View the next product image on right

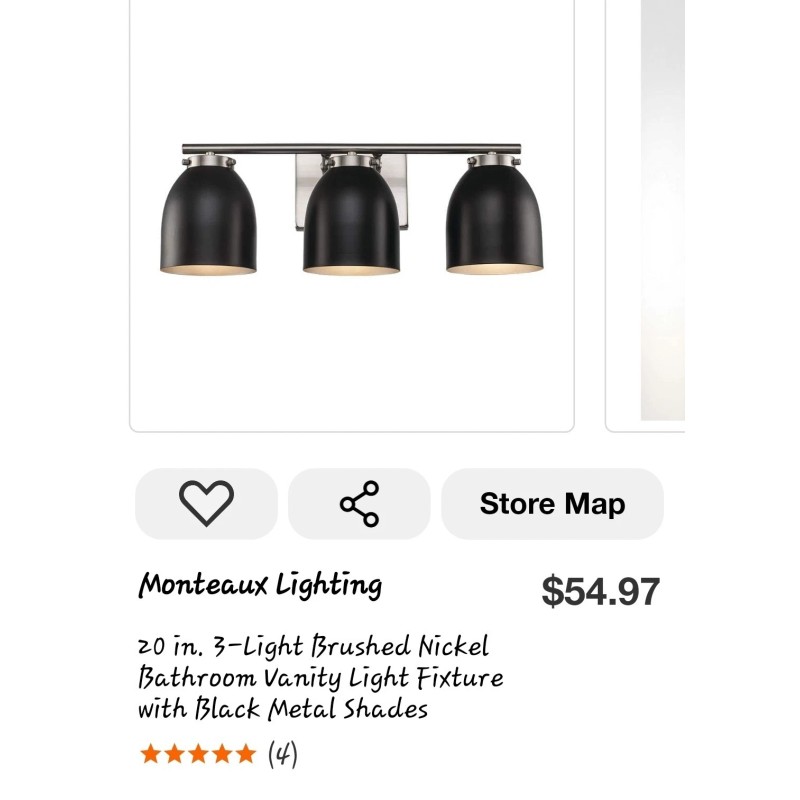click(662, 215)
